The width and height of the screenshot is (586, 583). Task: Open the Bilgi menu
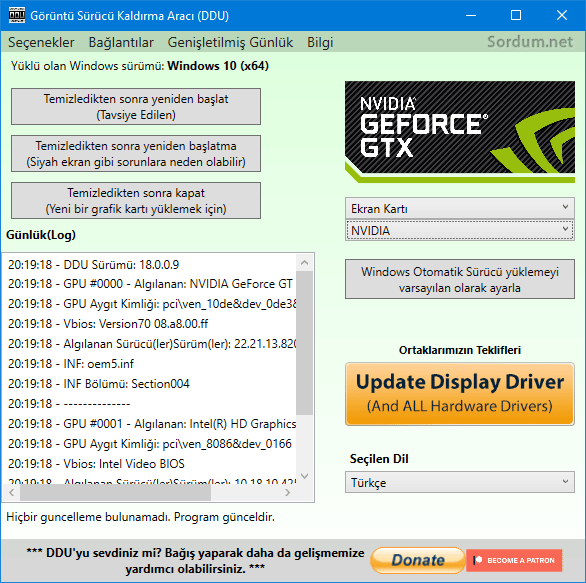pyautogui.click(x=320, y=42)
